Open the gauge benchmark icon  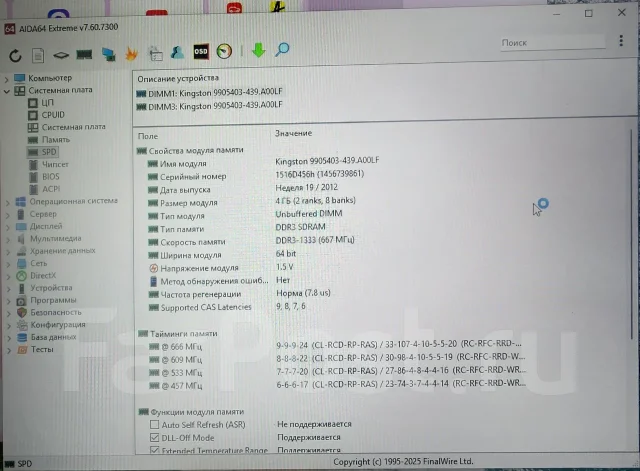point(224,51)
